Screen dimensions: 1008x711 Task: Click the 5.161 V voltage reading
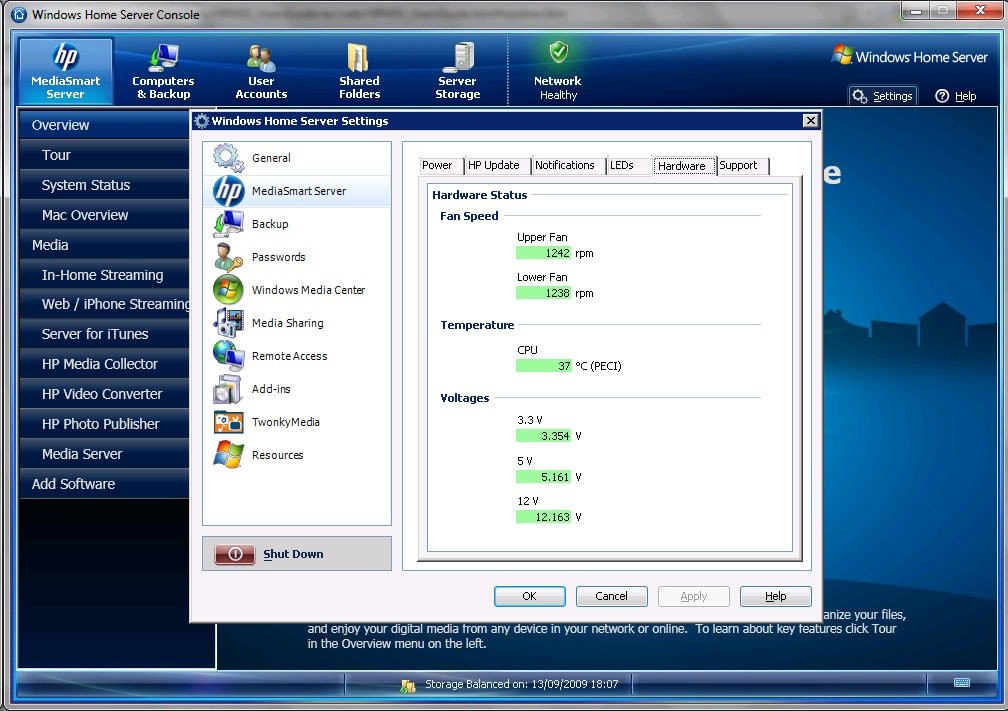(x=543, y=477)
